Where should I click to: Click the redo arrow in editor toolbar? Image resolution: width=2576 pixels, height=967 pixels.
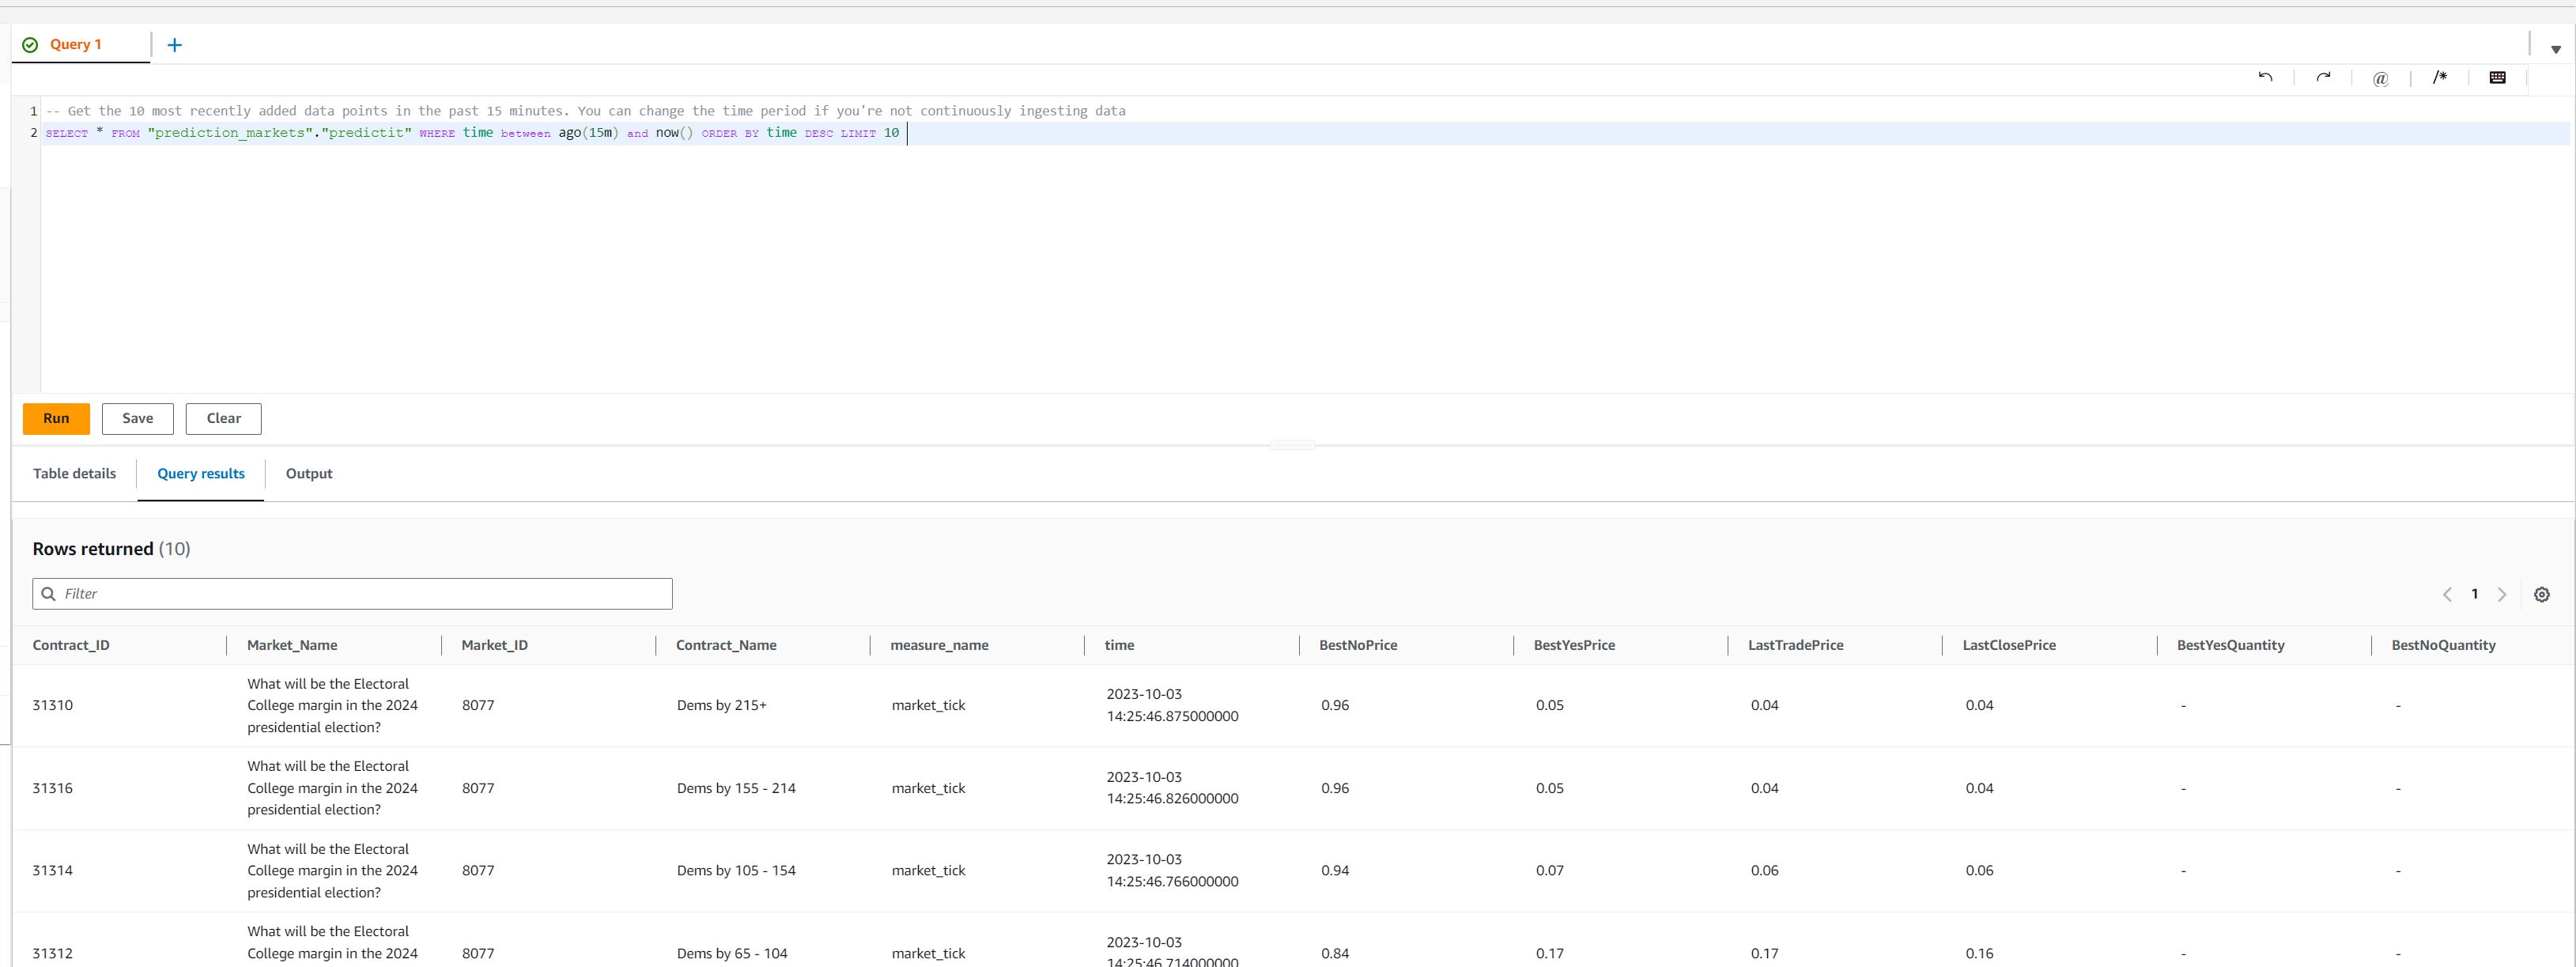(2323, 77)
